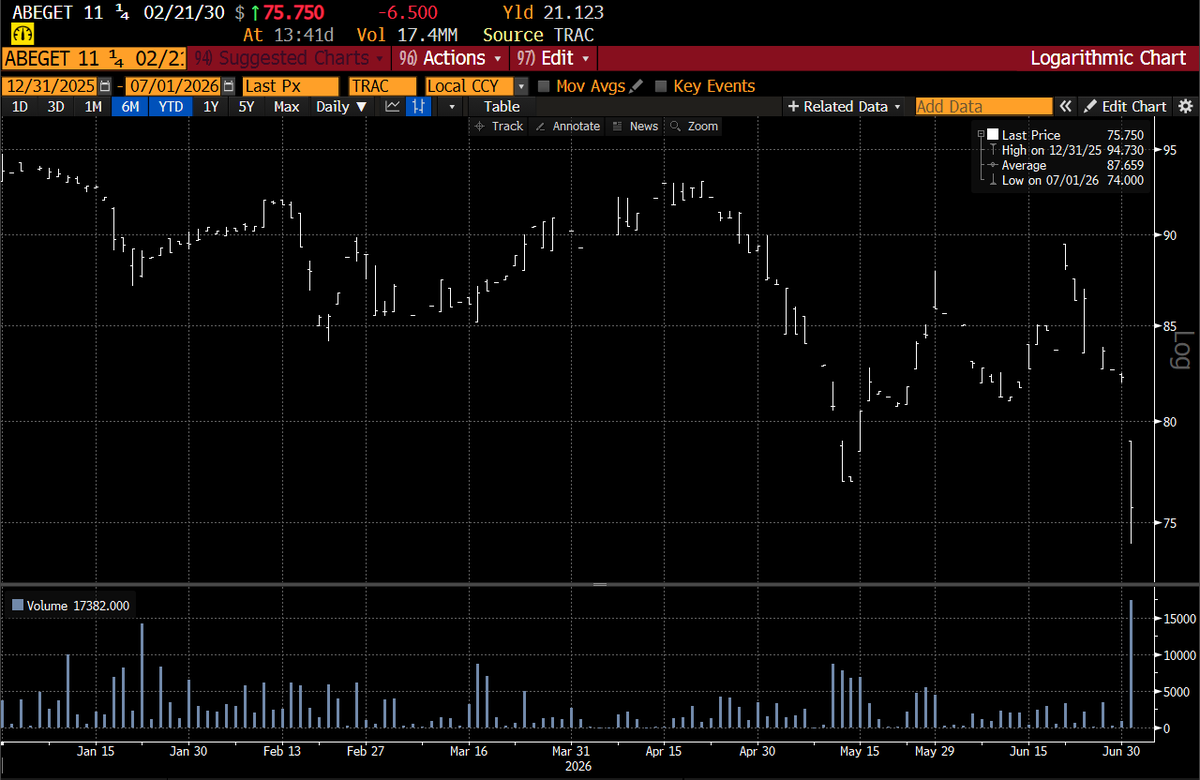Click the Low on 07/01/26 legend entry
1200x780 pixels.
click(x=1072, y=180)
